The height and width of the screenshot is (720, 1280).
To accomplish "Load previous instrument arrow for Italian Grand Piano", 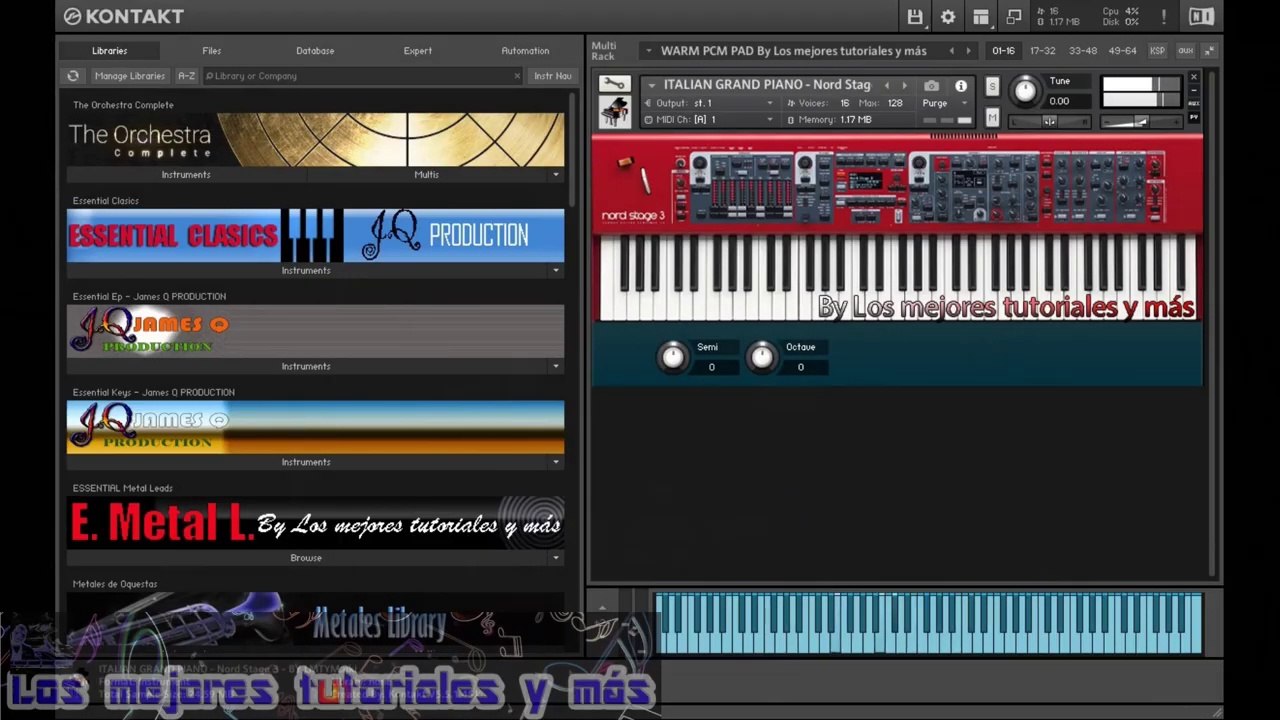I will point(886,86).
